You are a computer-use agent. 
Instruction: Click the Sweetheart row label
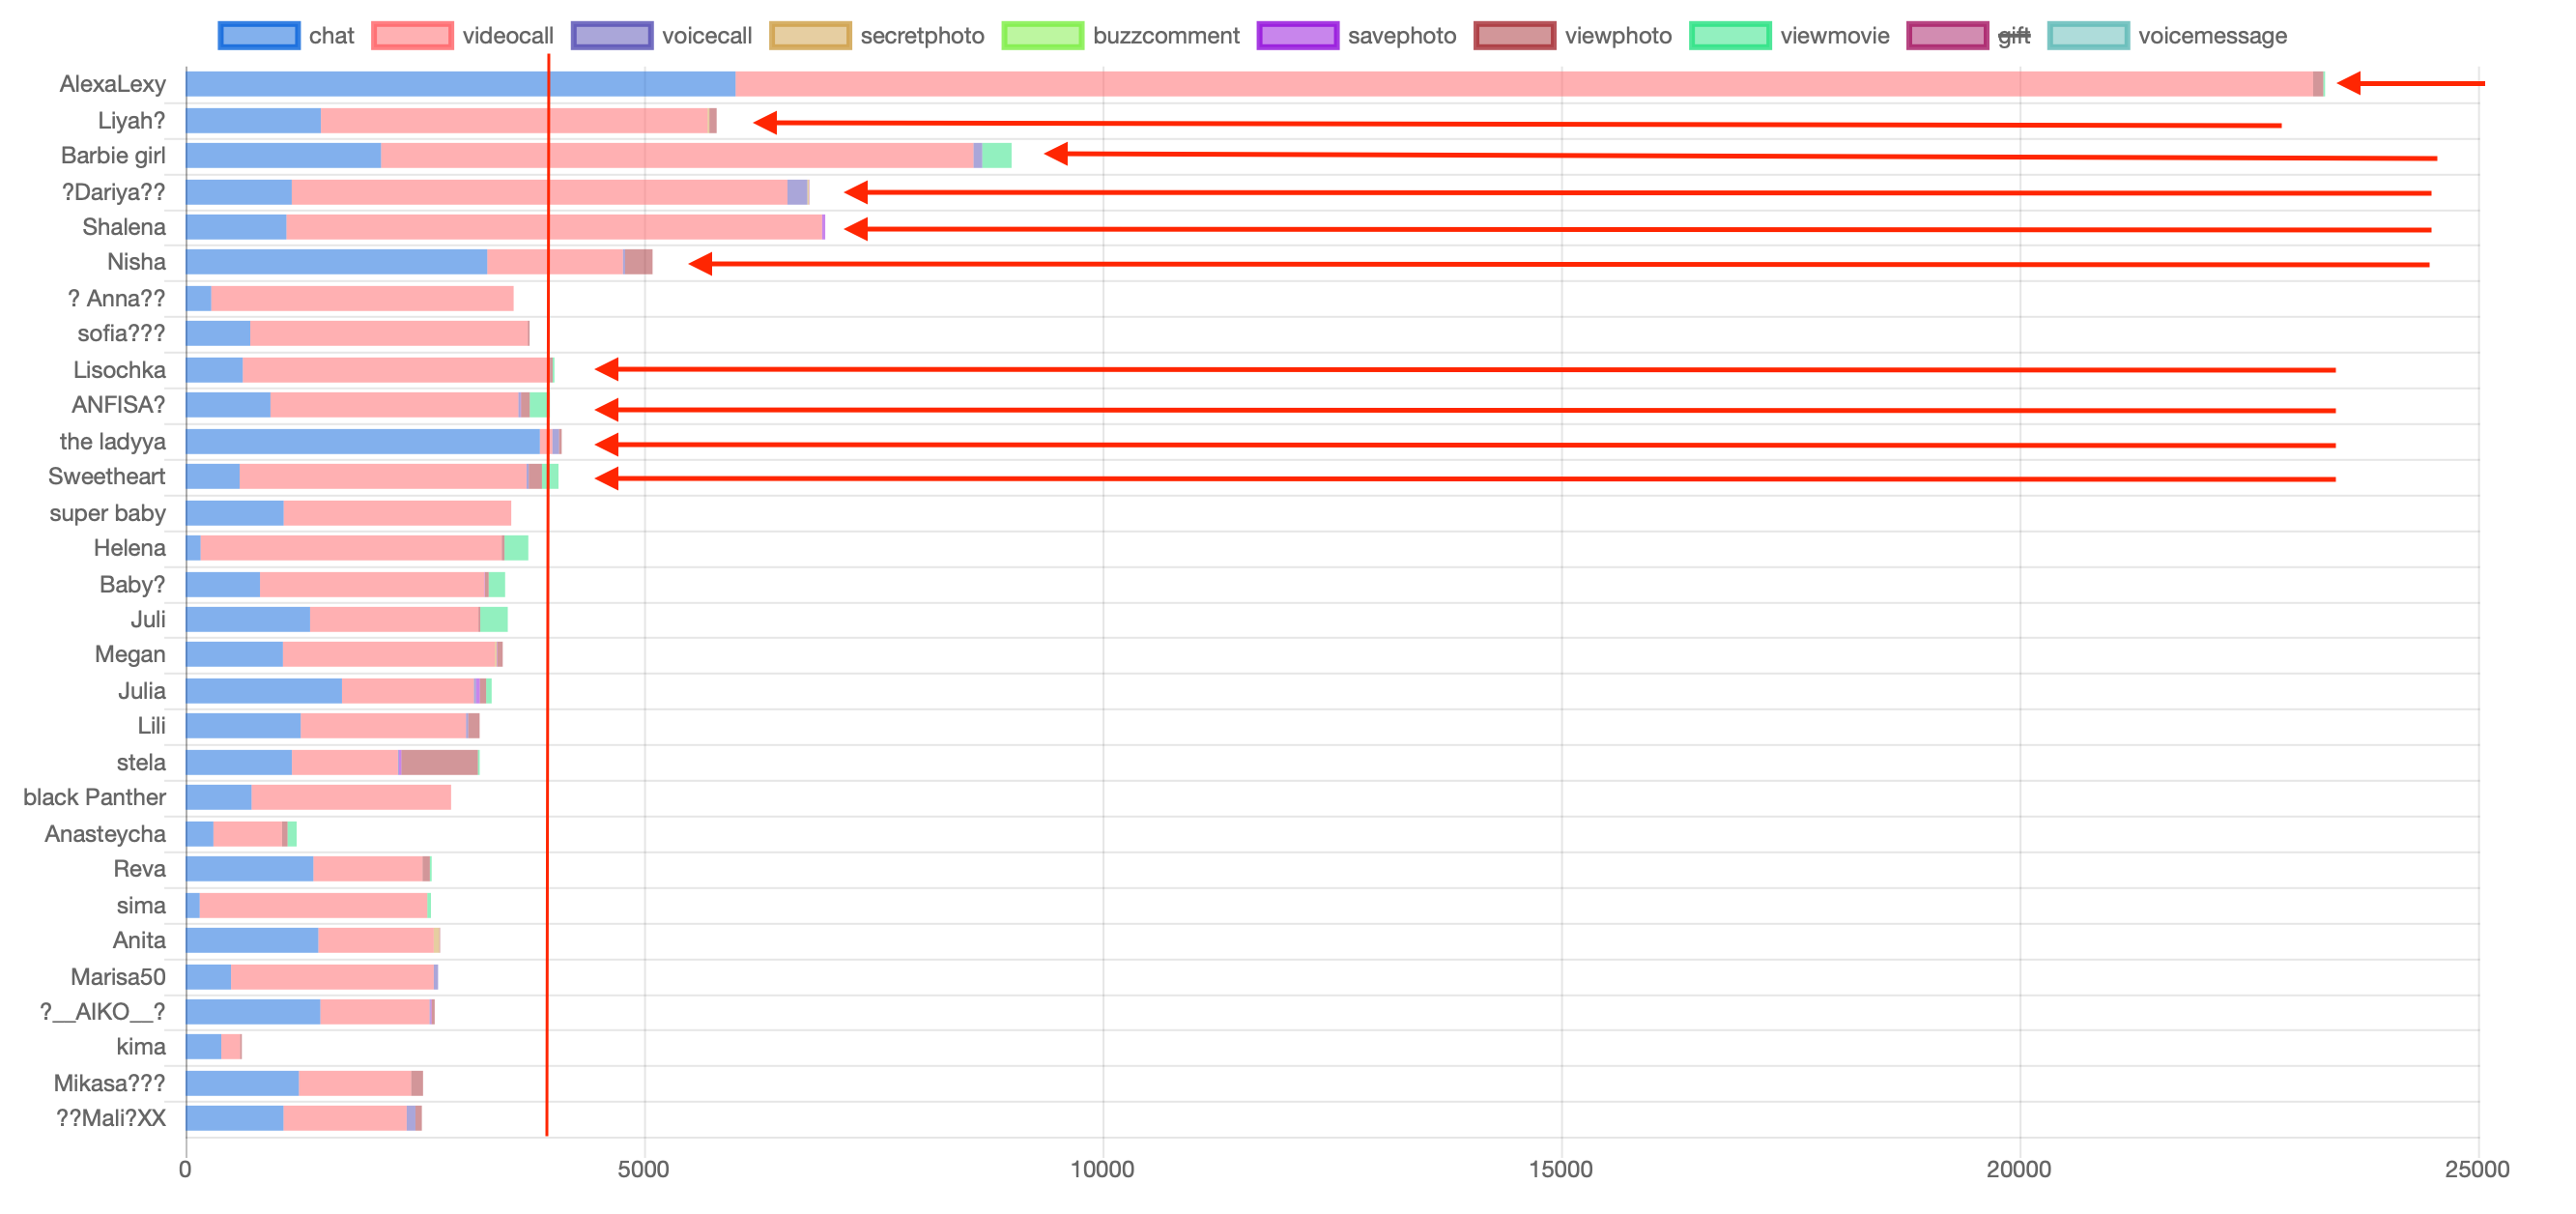pos(106,477)
